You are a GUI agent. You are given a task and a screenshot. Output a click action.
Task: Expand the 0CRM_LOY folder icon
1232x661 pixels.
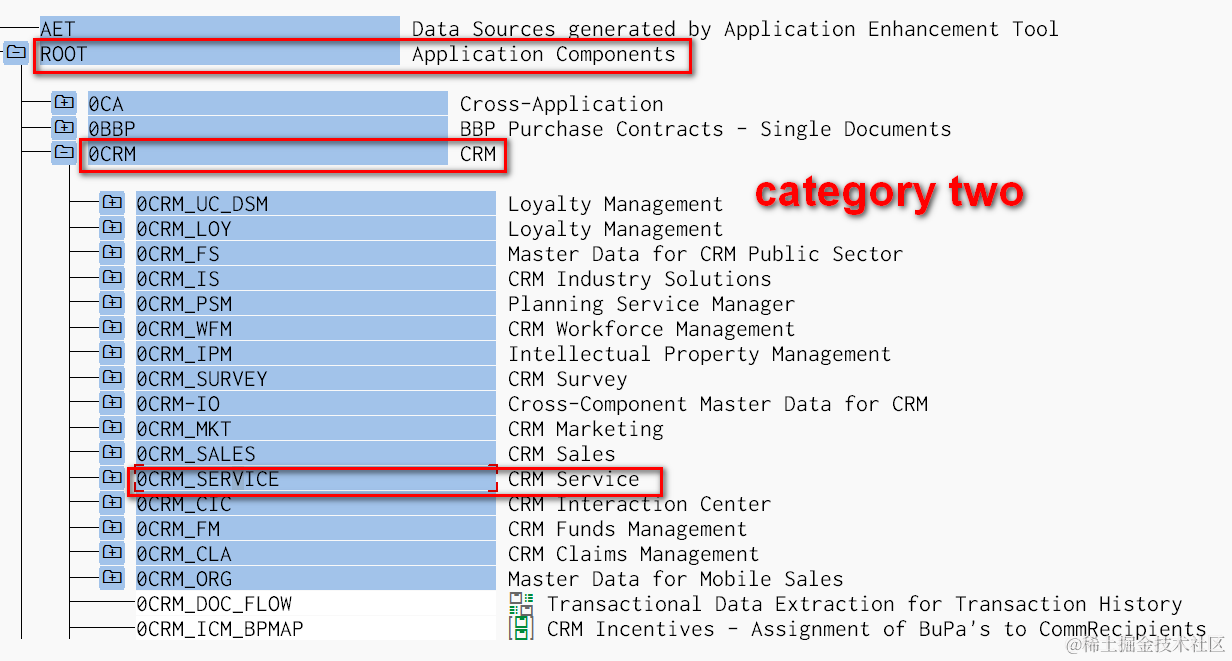tap(112, 228)
